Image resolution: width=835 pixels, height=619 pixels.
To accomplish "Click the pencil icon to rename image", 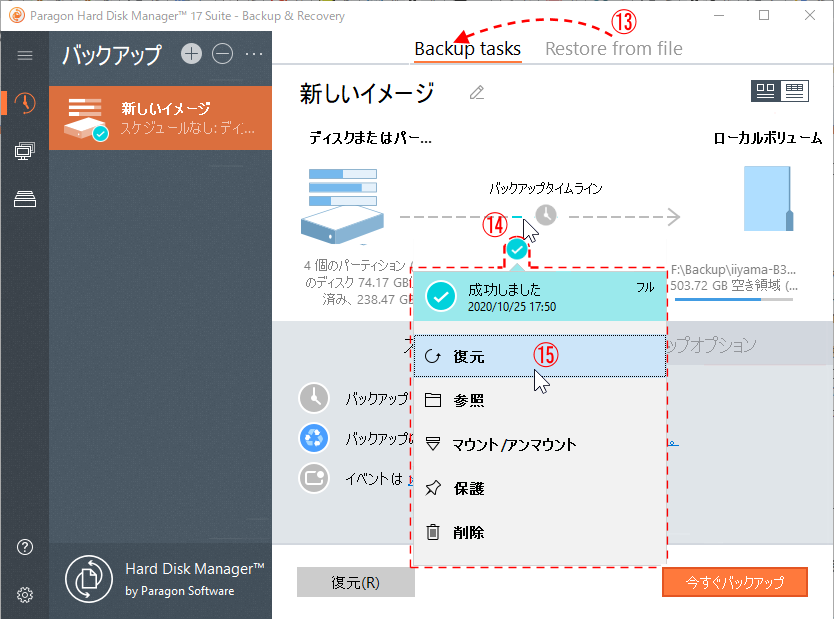I will point(477,93).
